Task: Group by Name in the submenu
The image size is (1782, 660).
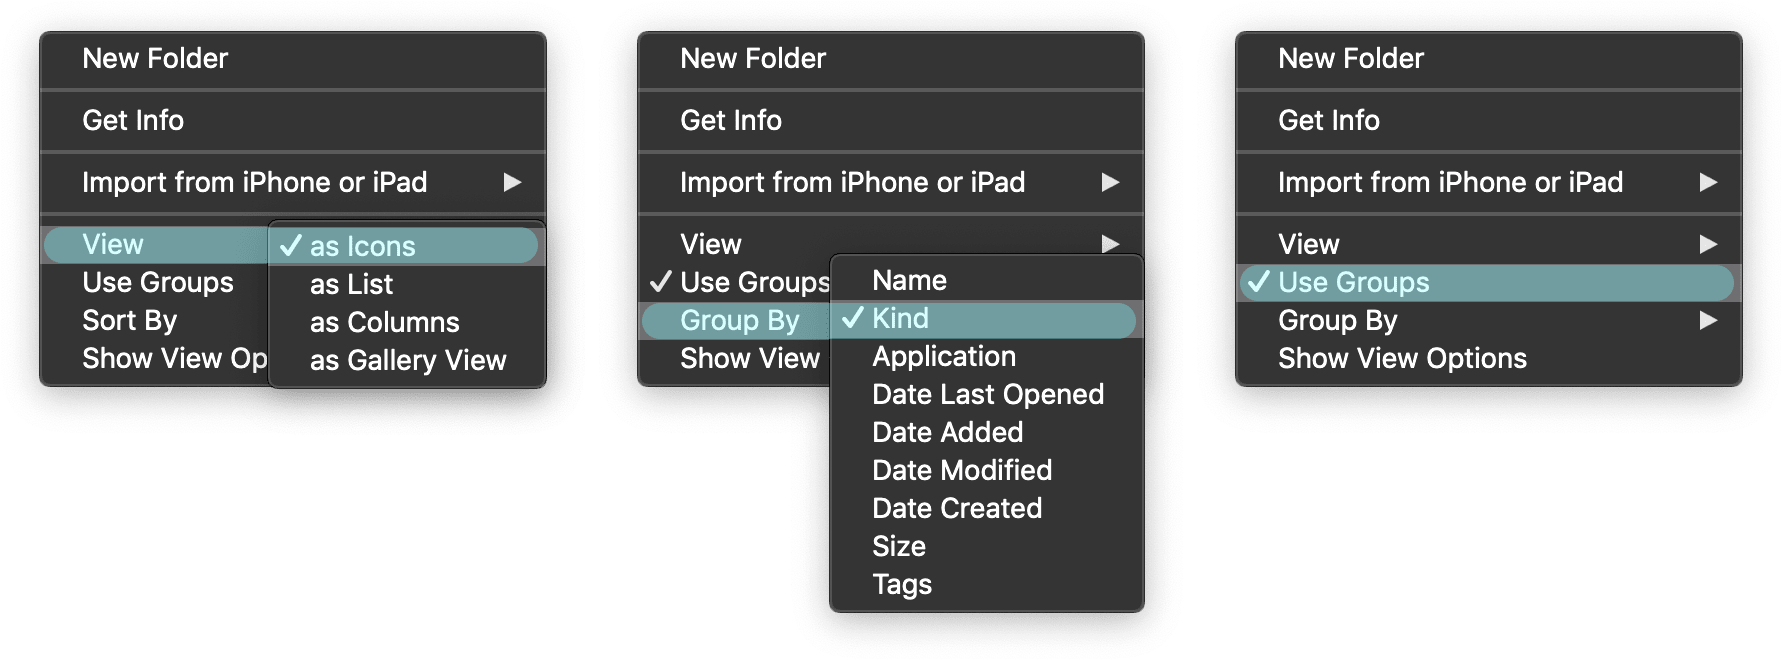Action: click(x=909, y=281)
